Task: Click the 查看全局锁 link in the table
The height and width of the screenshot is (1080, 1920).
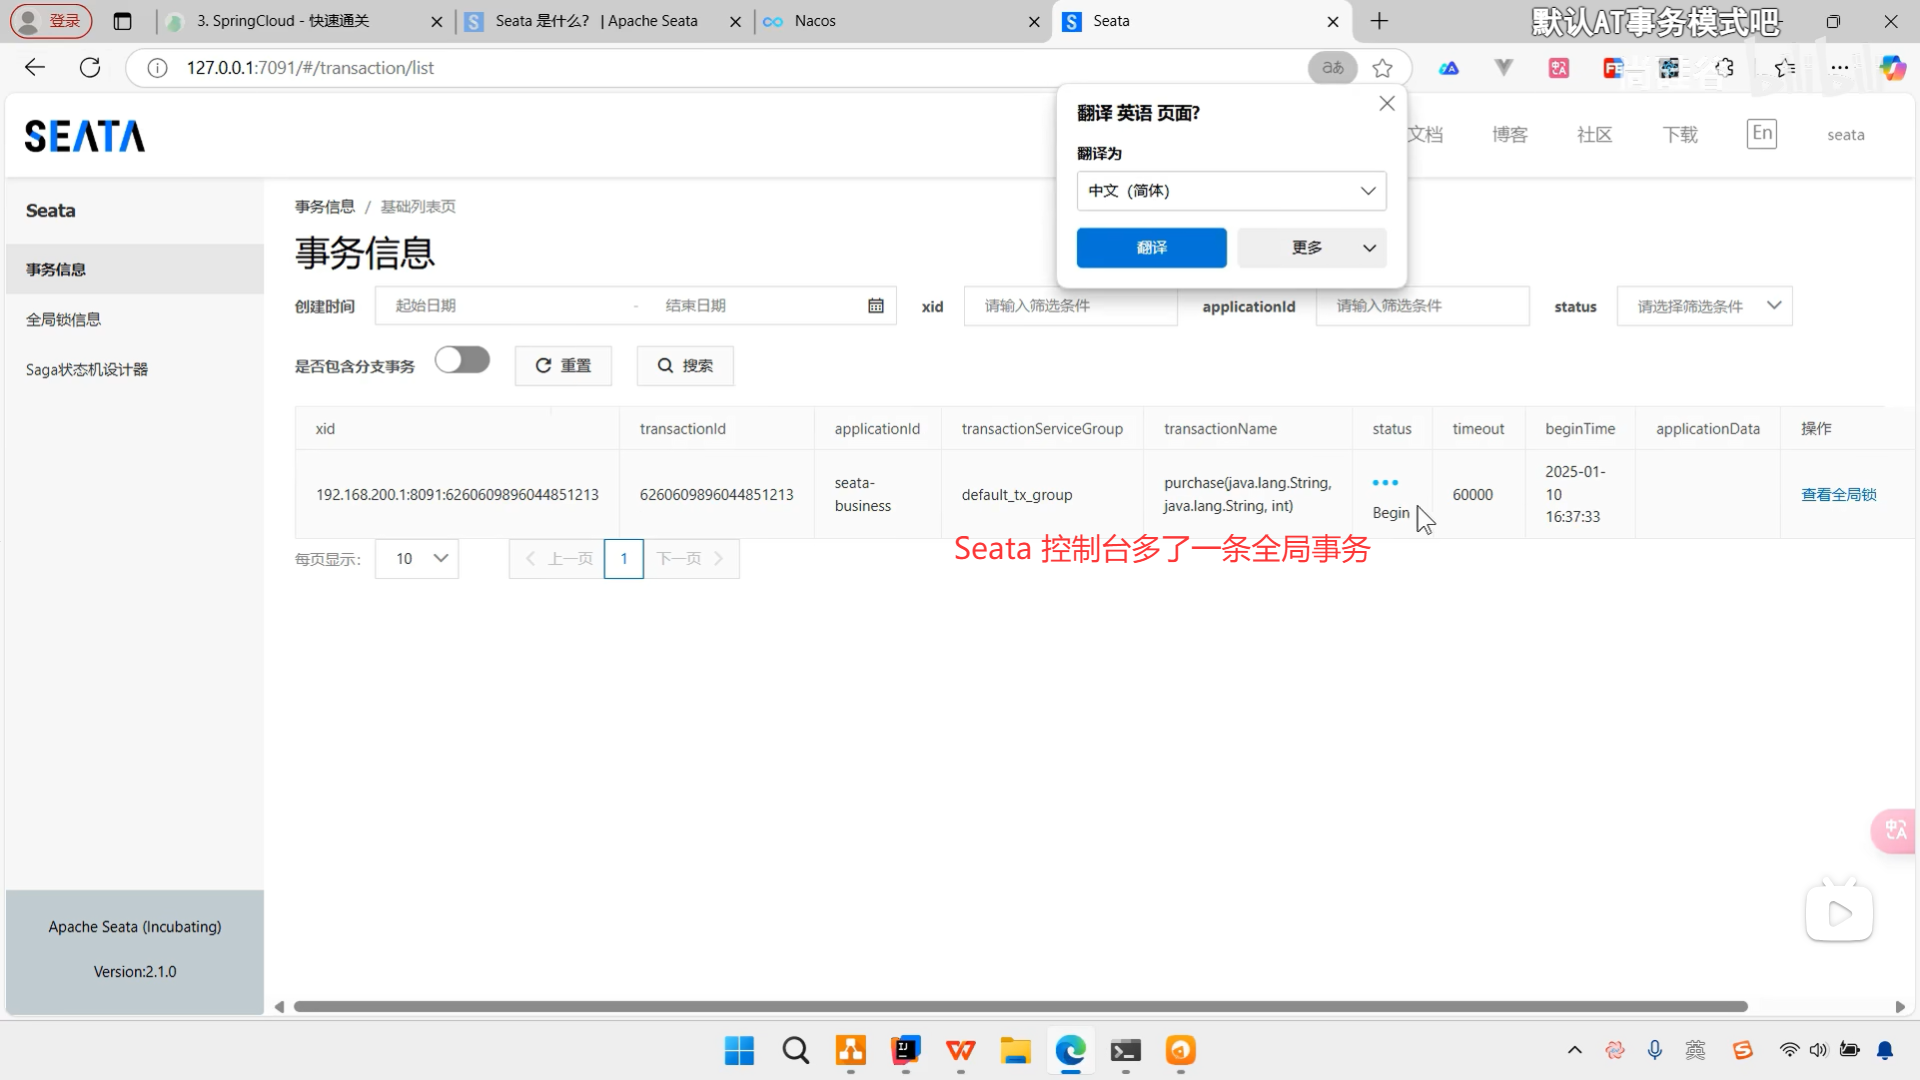Action: point(1838,493)
